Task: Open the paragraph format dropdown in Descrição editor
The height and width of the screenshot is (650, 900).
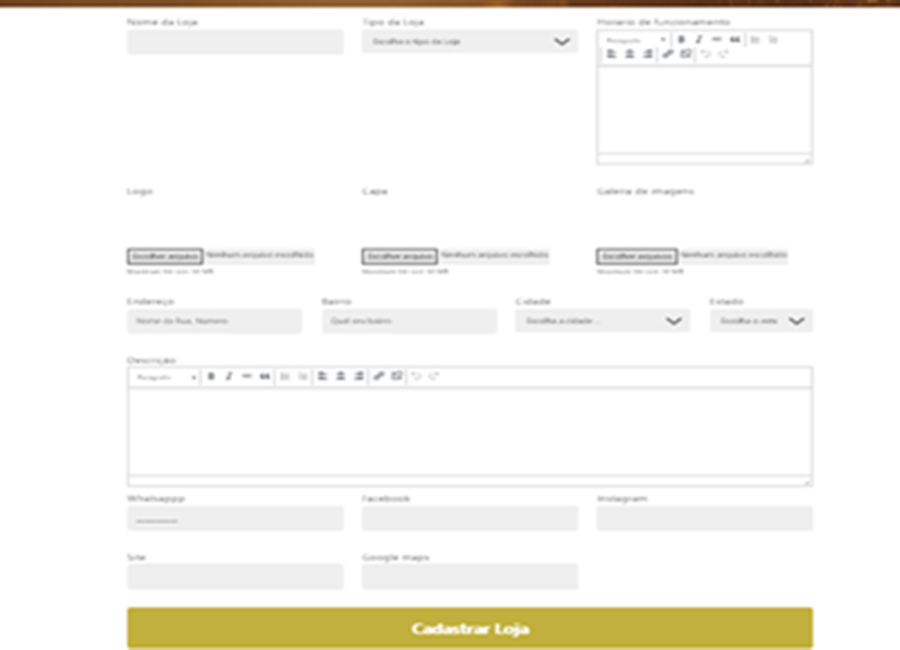Action: tap(165, 377)
